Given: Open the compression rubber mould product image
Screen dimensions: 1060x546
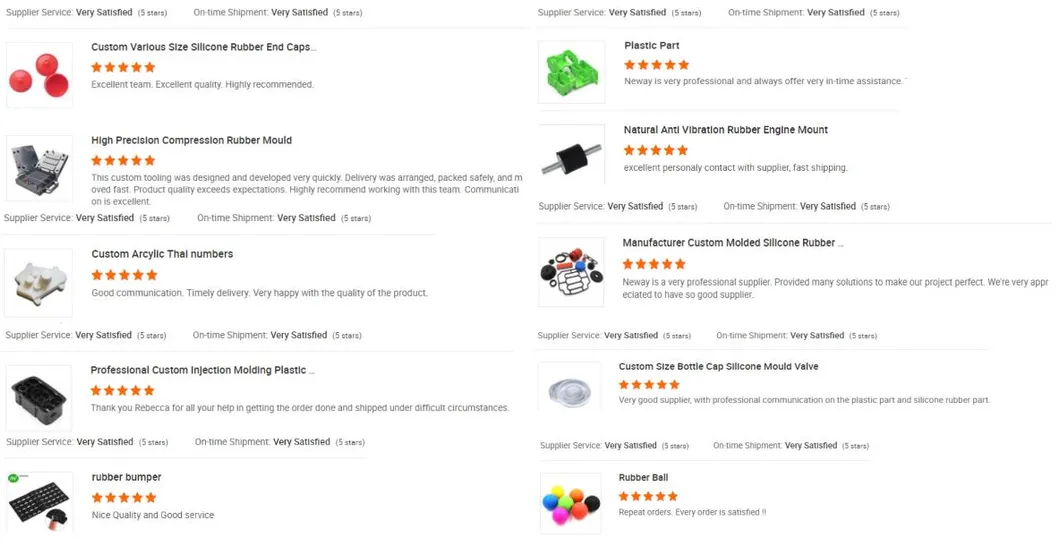Looking at the screenshot, I should 39,168.
